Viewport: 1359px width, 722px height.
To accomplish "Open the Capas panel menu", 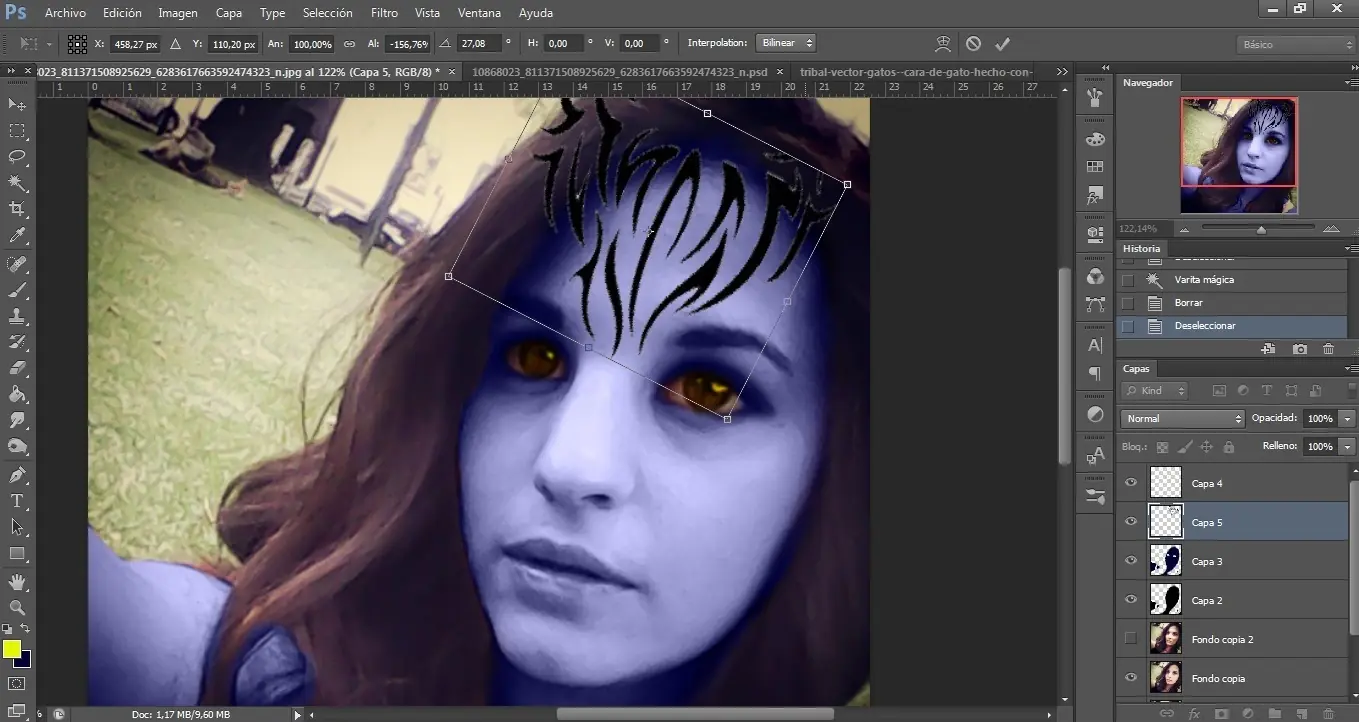I will [x=1351, y=369].
